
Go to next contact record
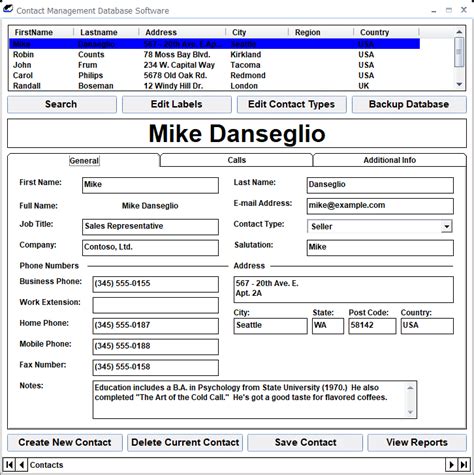(x=451, y=464)
